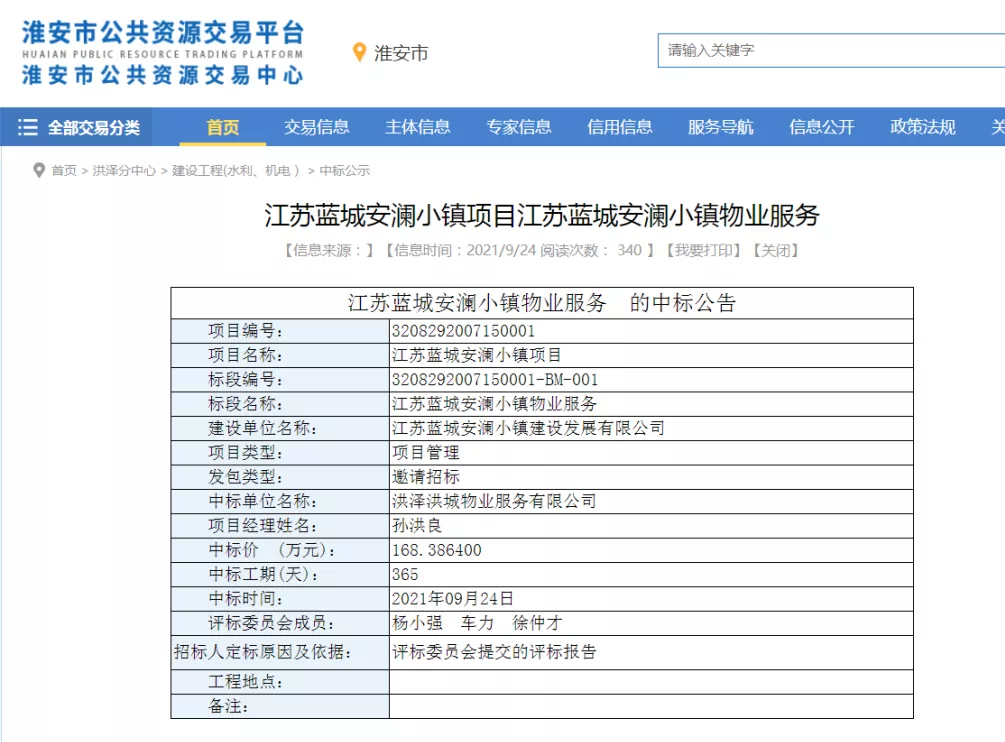Select the 淮安市 city selector

[x=400, y=53]
